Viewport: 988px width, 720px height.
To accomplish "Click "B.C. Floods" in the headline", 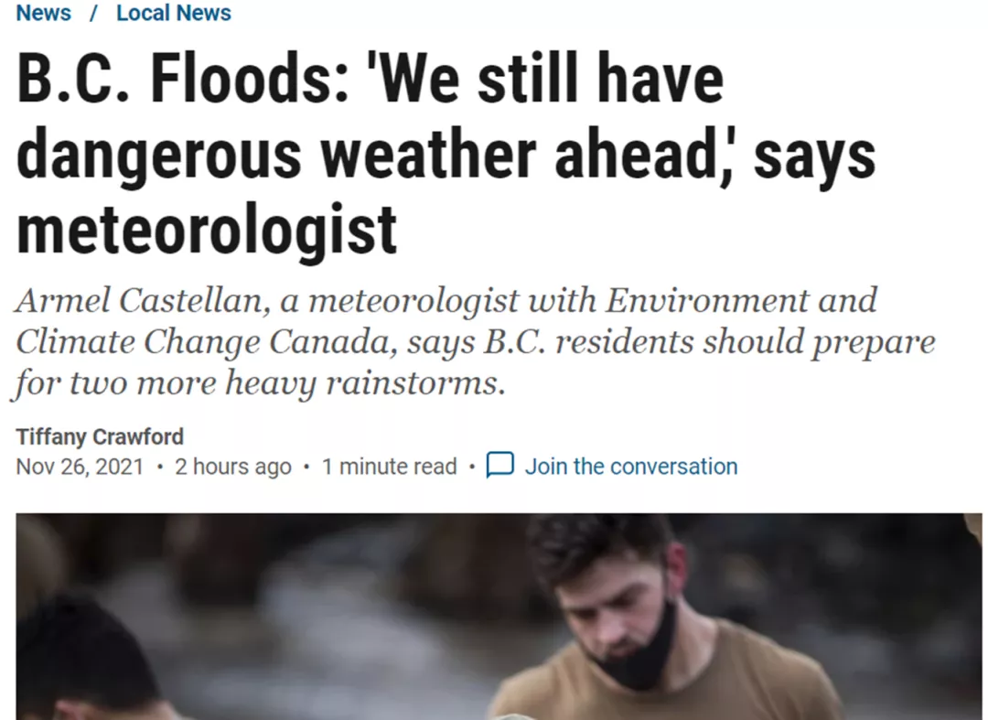I will coord(172,81).
